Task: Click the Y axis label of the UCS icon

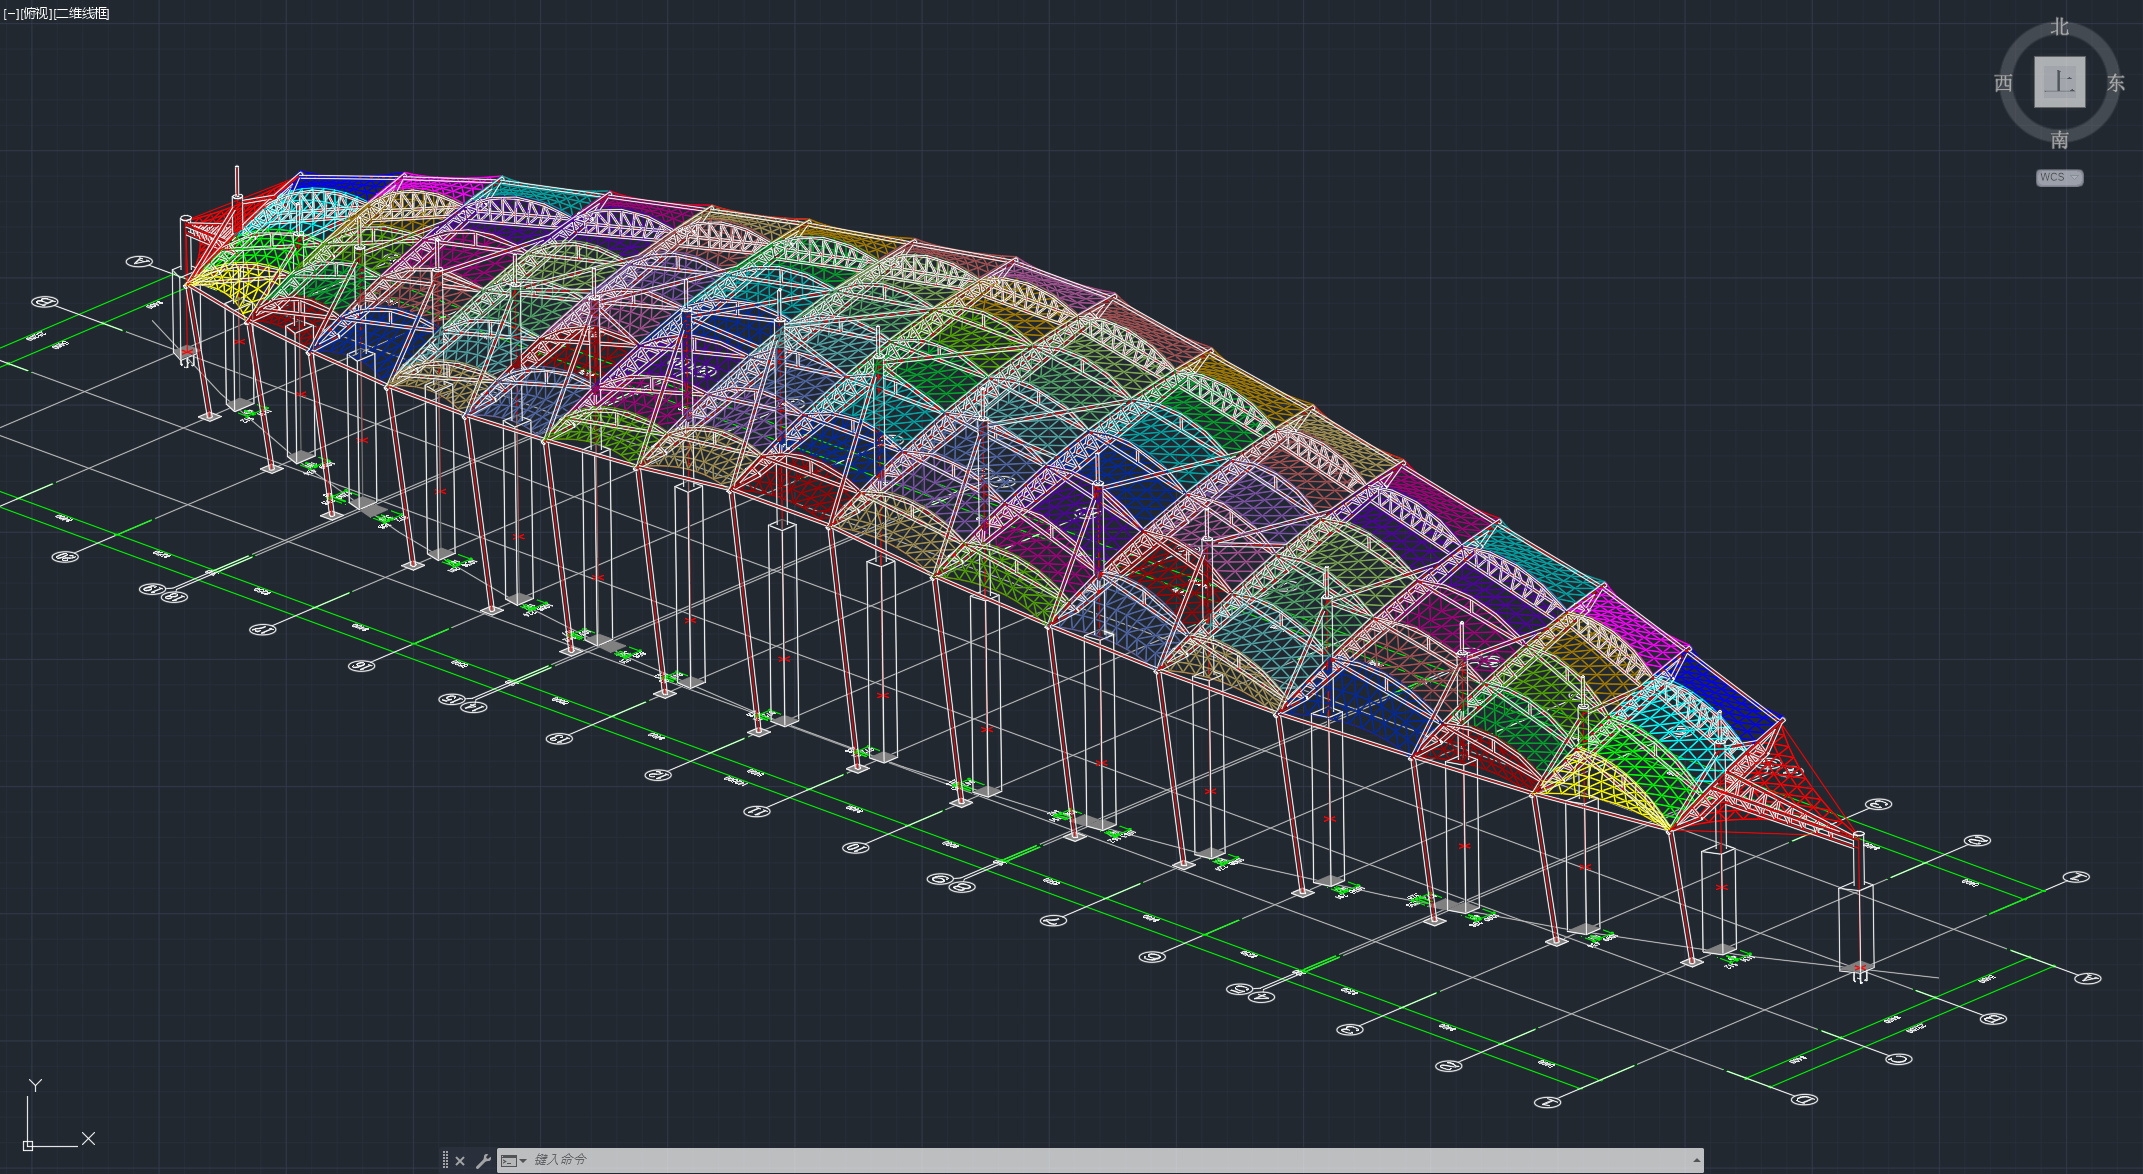Action: point(35,1085)
